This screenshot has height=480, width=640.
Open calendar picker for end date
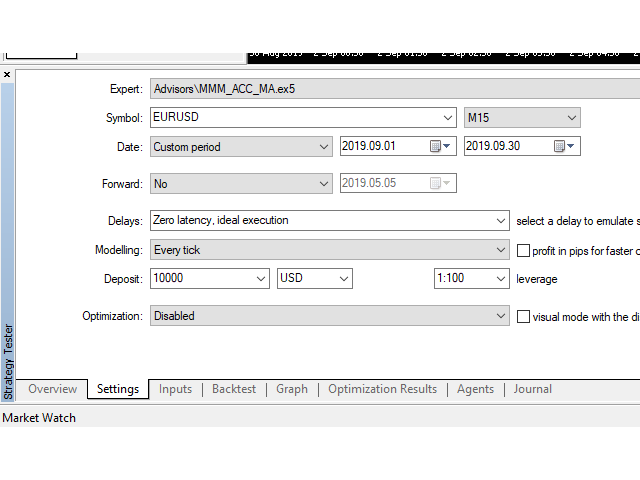[565, 147]
